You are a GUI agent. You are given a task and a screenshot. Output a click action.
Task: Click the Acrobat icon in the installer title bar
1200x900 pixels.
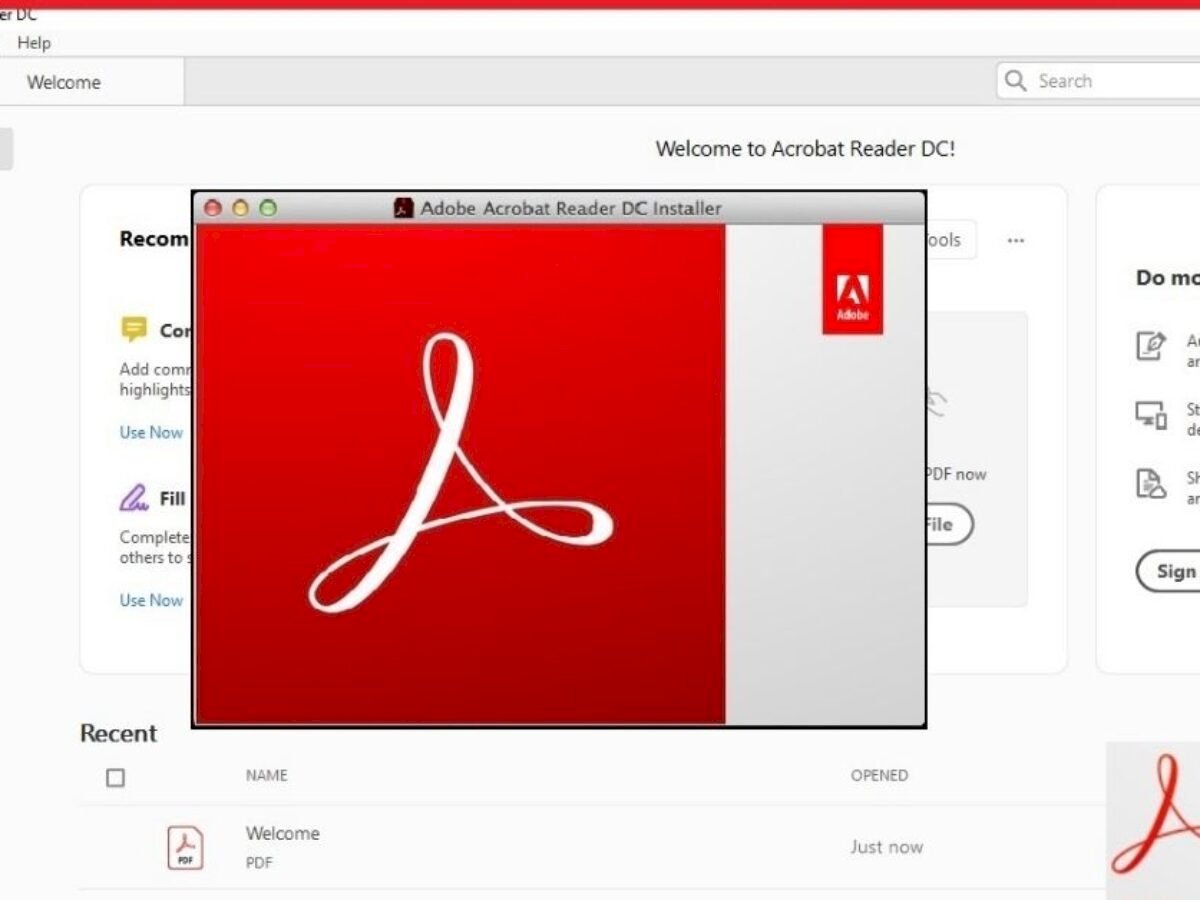click(404, 208)
